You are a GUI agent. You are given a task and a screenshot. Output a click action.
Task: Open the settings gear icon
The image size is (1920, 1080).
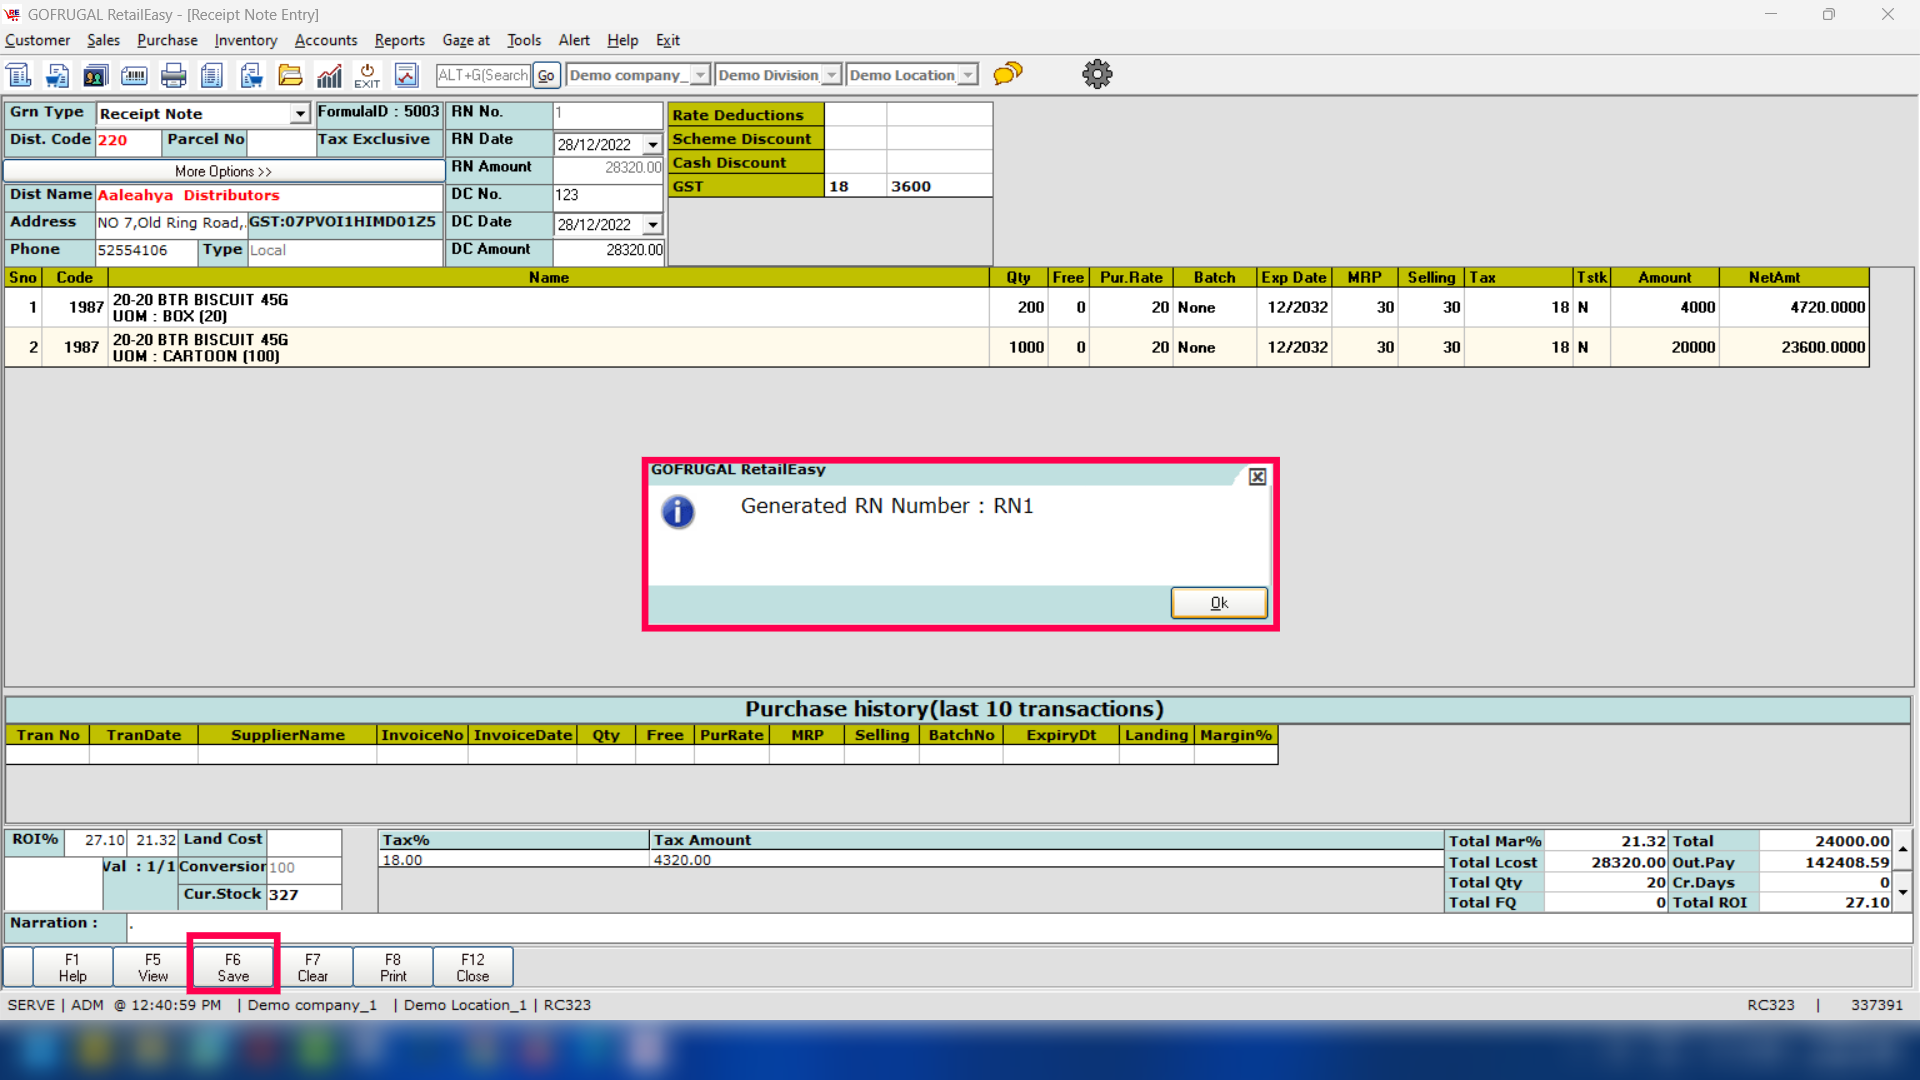(x=1097, y=74)
